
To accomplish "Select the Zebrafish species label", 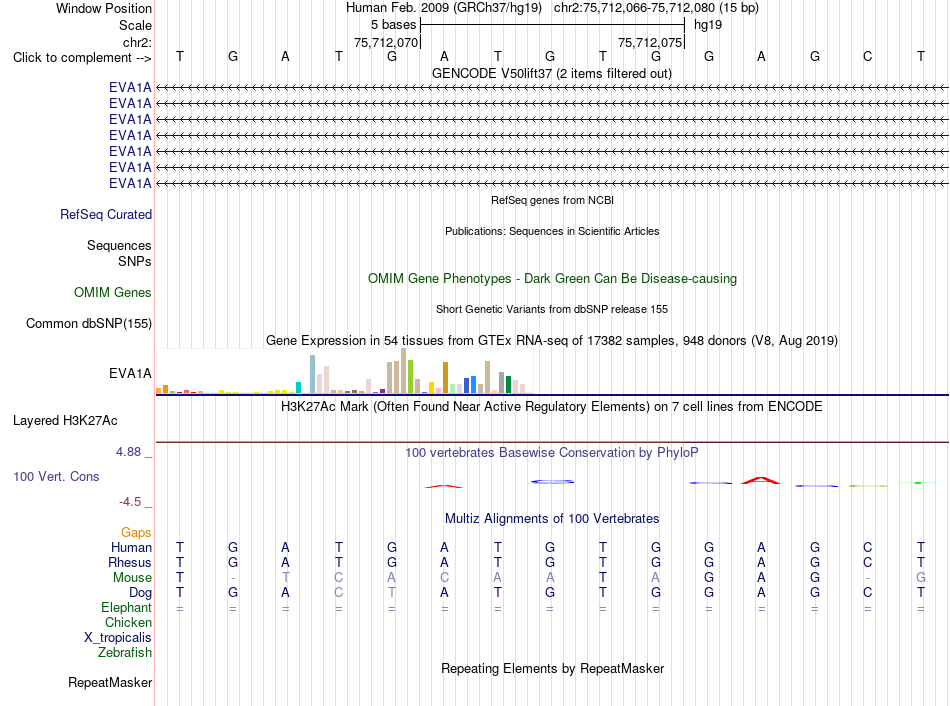I will tap(125, 653).
